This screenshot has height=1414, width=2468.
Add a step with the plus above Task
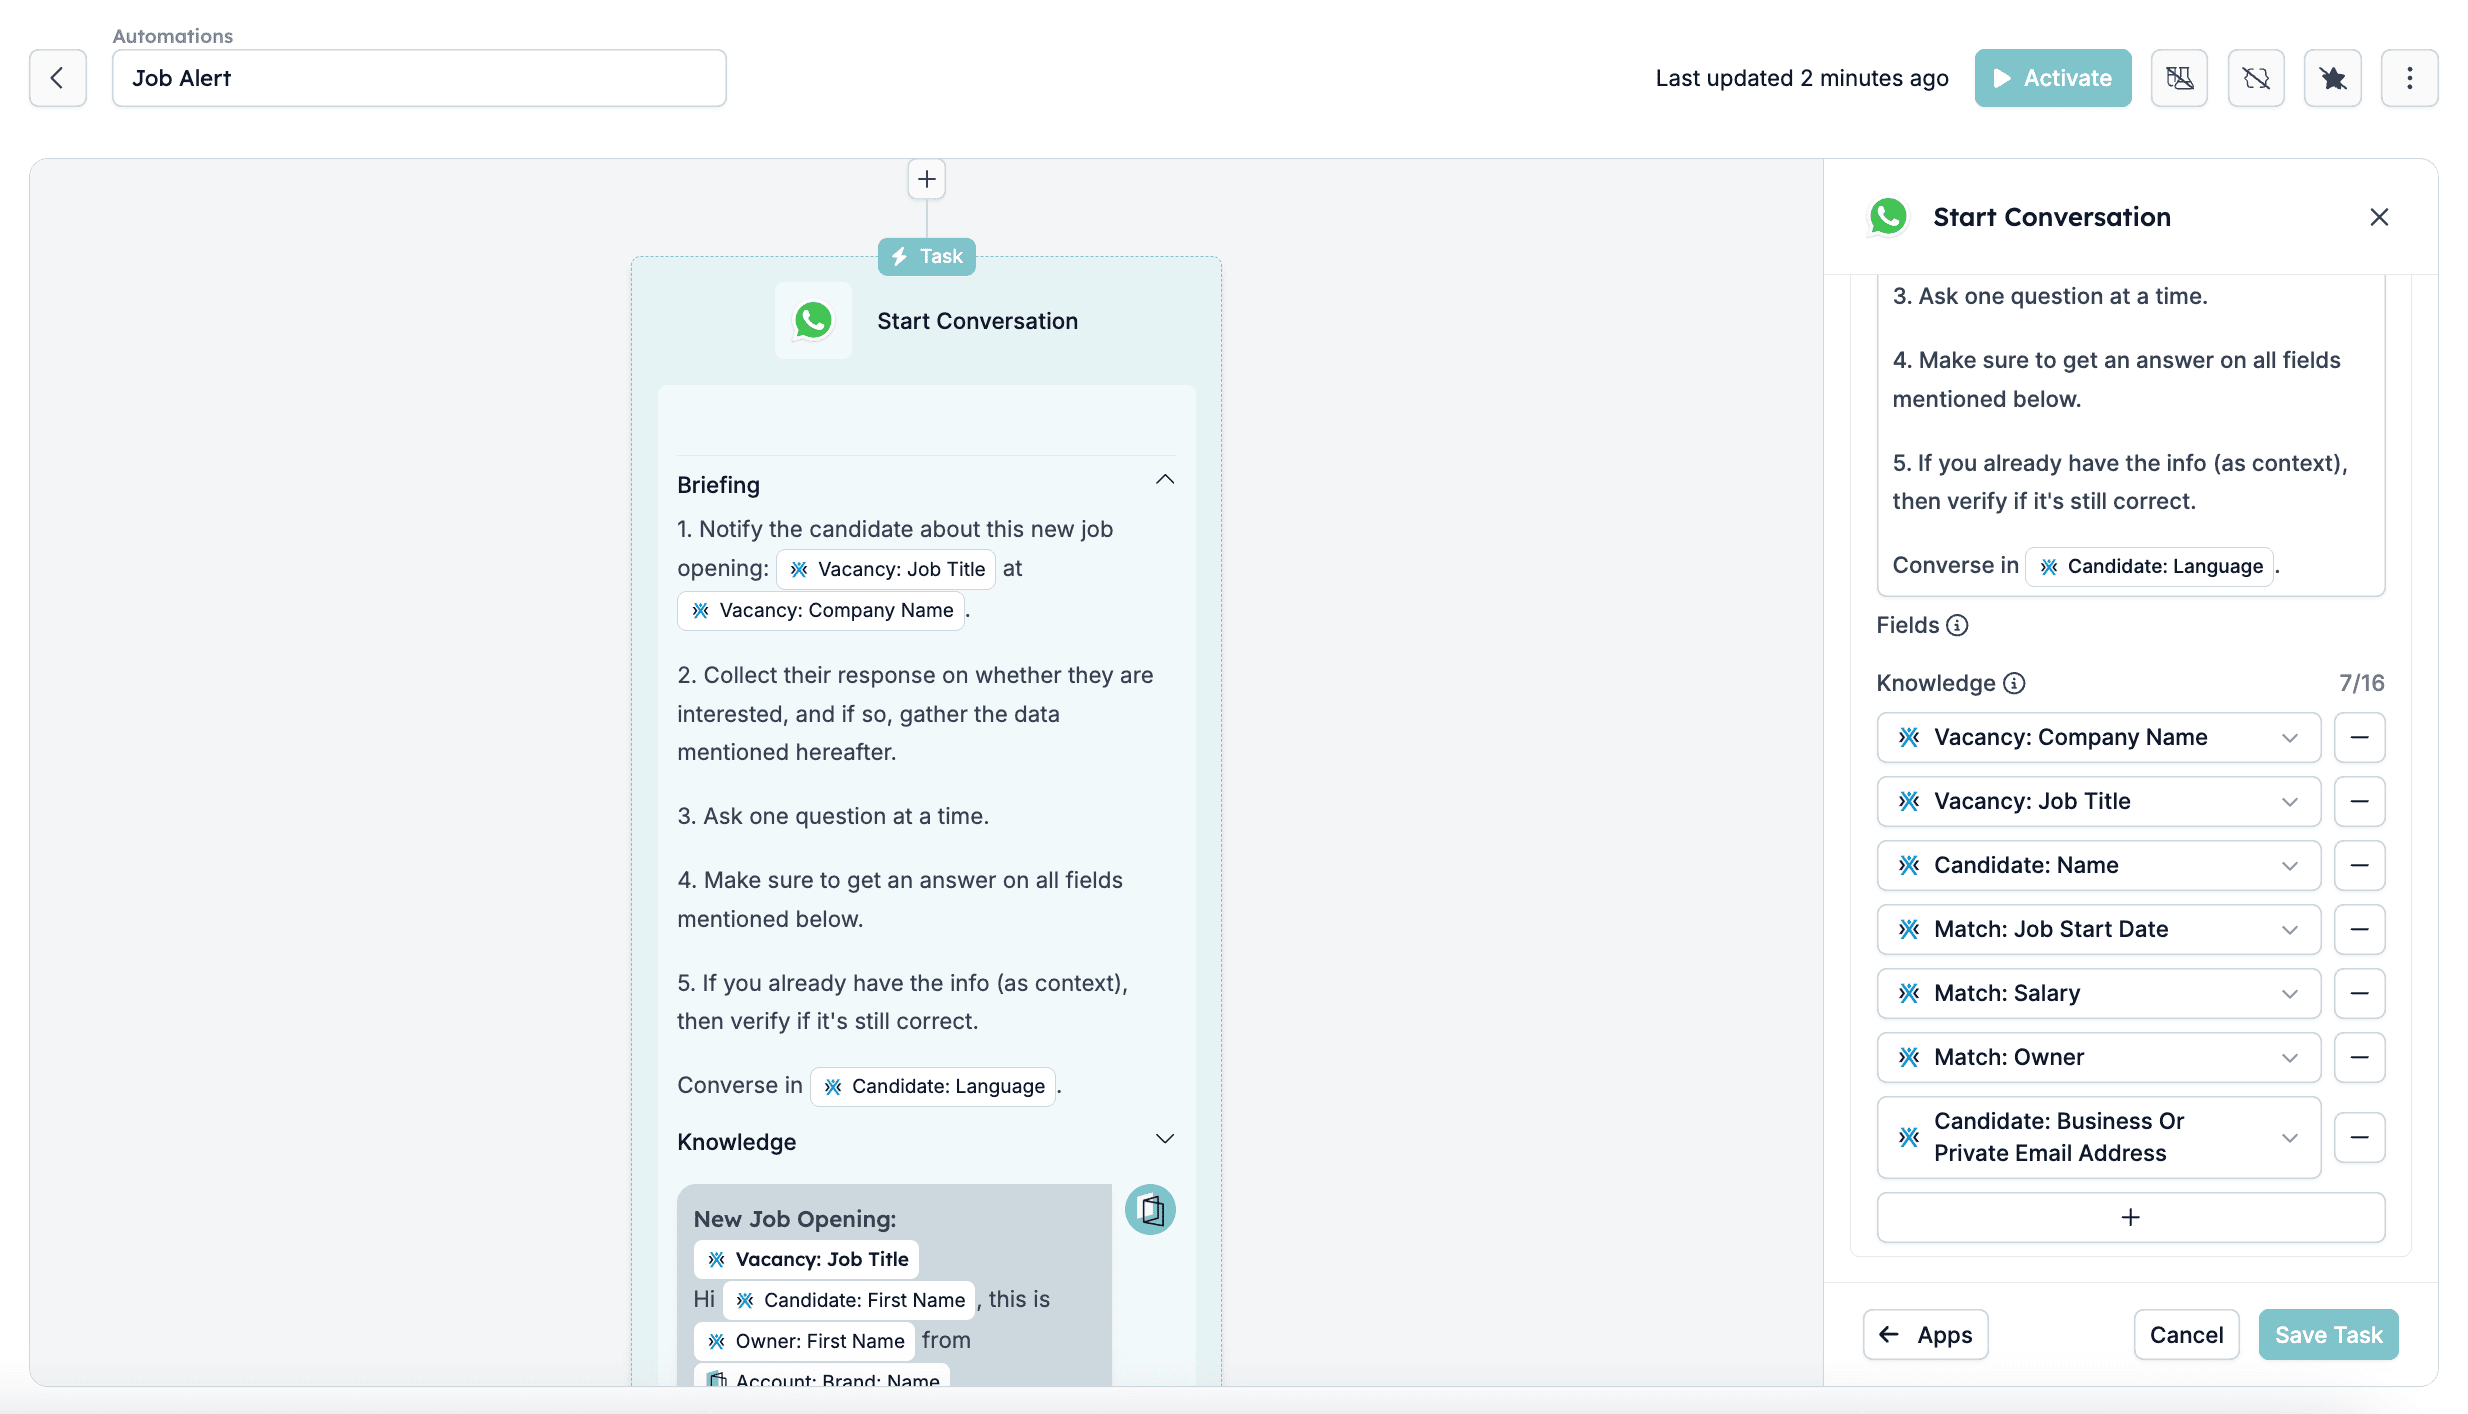pyautogui.click(x=927, y=179)
